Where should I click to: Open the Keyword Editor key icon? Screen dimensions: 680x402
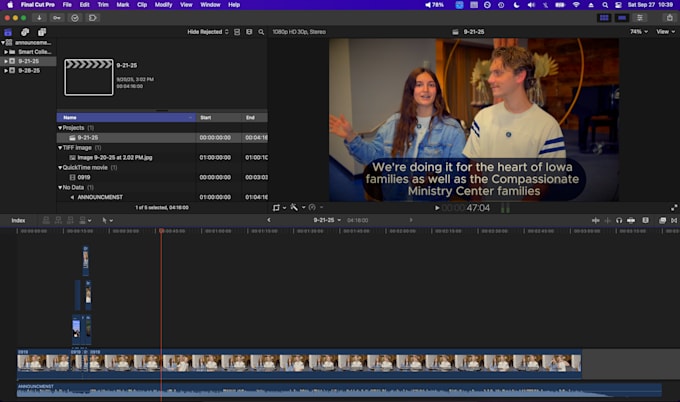(x=57, y=18)
